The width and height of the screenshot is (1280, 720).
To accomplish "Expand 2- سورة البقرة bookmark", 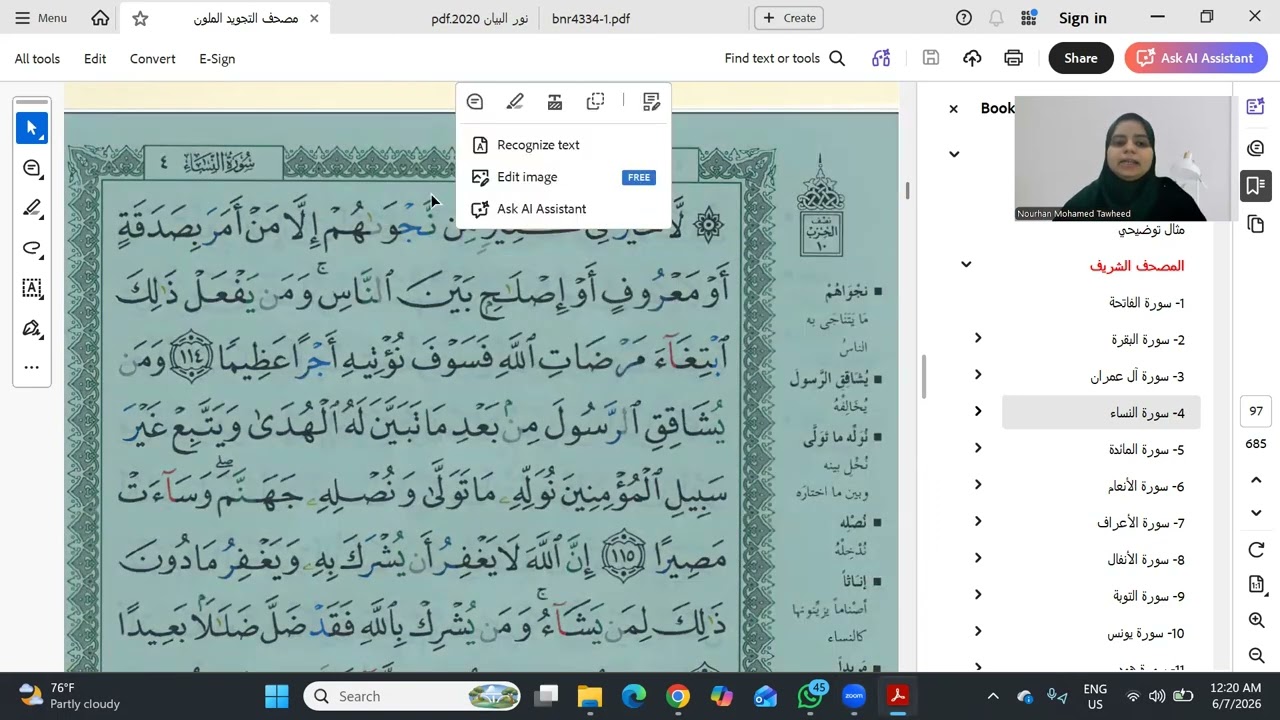I will click(978, 338).
